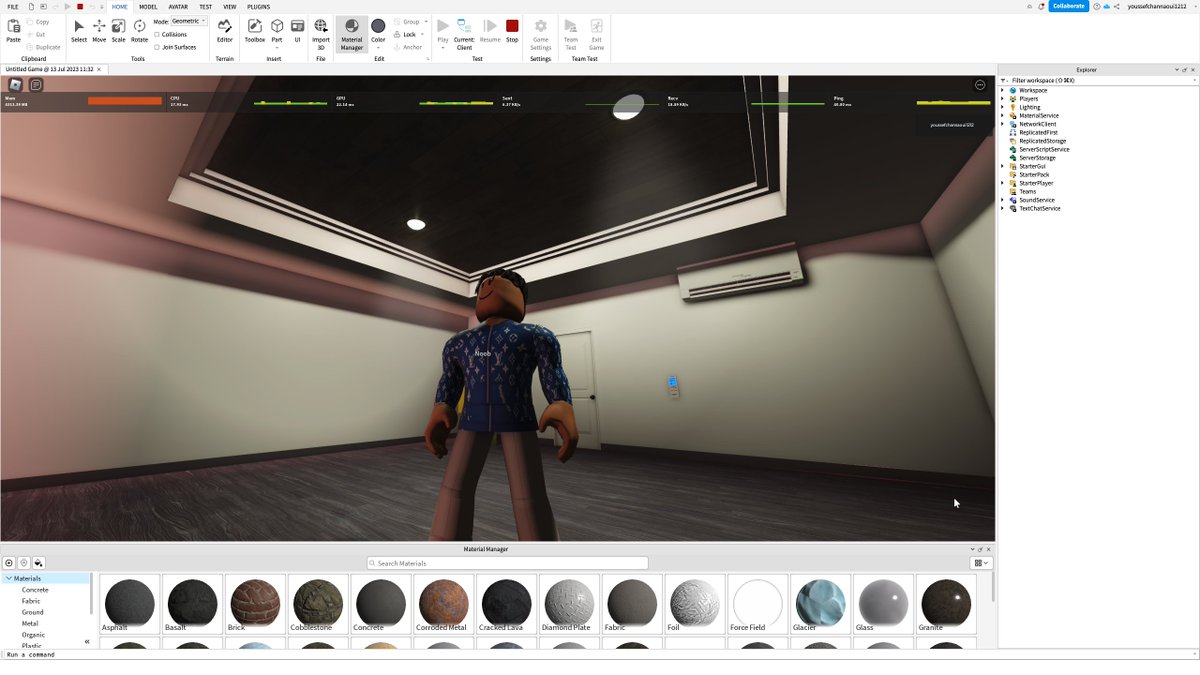Switch to the TEST ribbon tab

[205, 6]
